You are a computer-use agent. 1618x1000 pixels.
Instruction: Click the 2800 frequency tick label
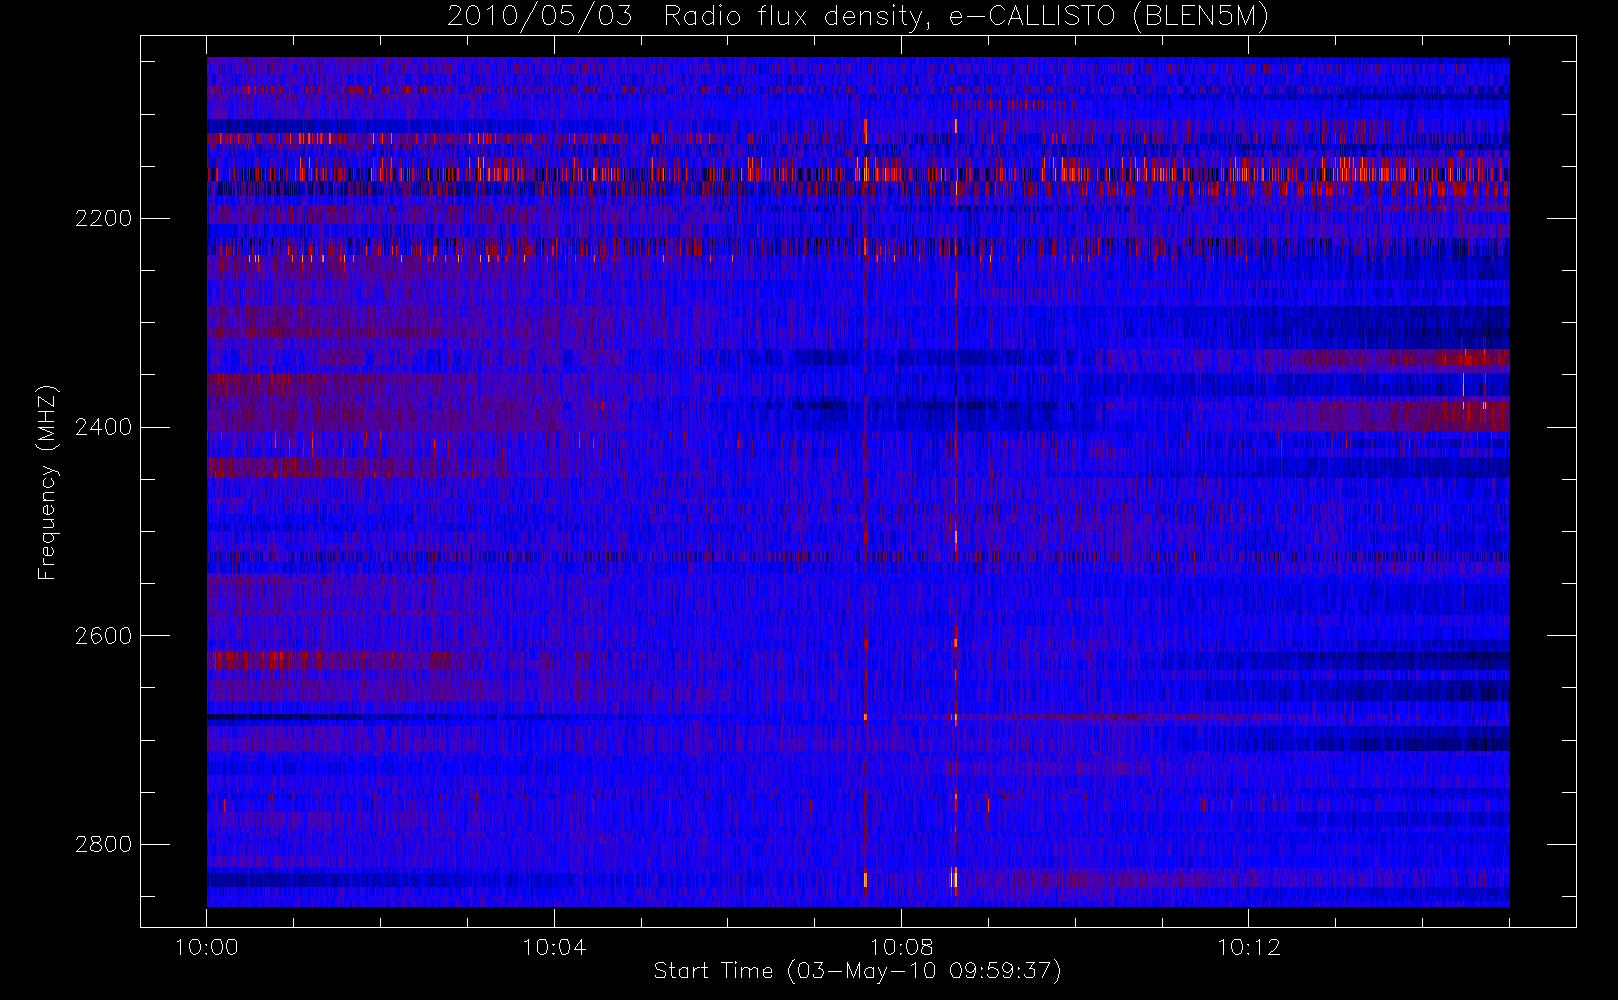coord(103,844)
